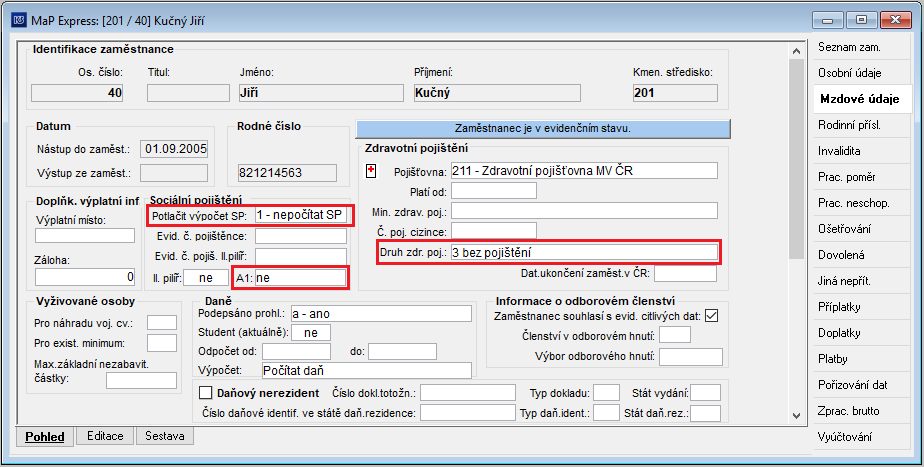Click the II. pilíř field showing ne
Image resolution: width=924 pixels, height=467 pixels.
pos(206,278)
